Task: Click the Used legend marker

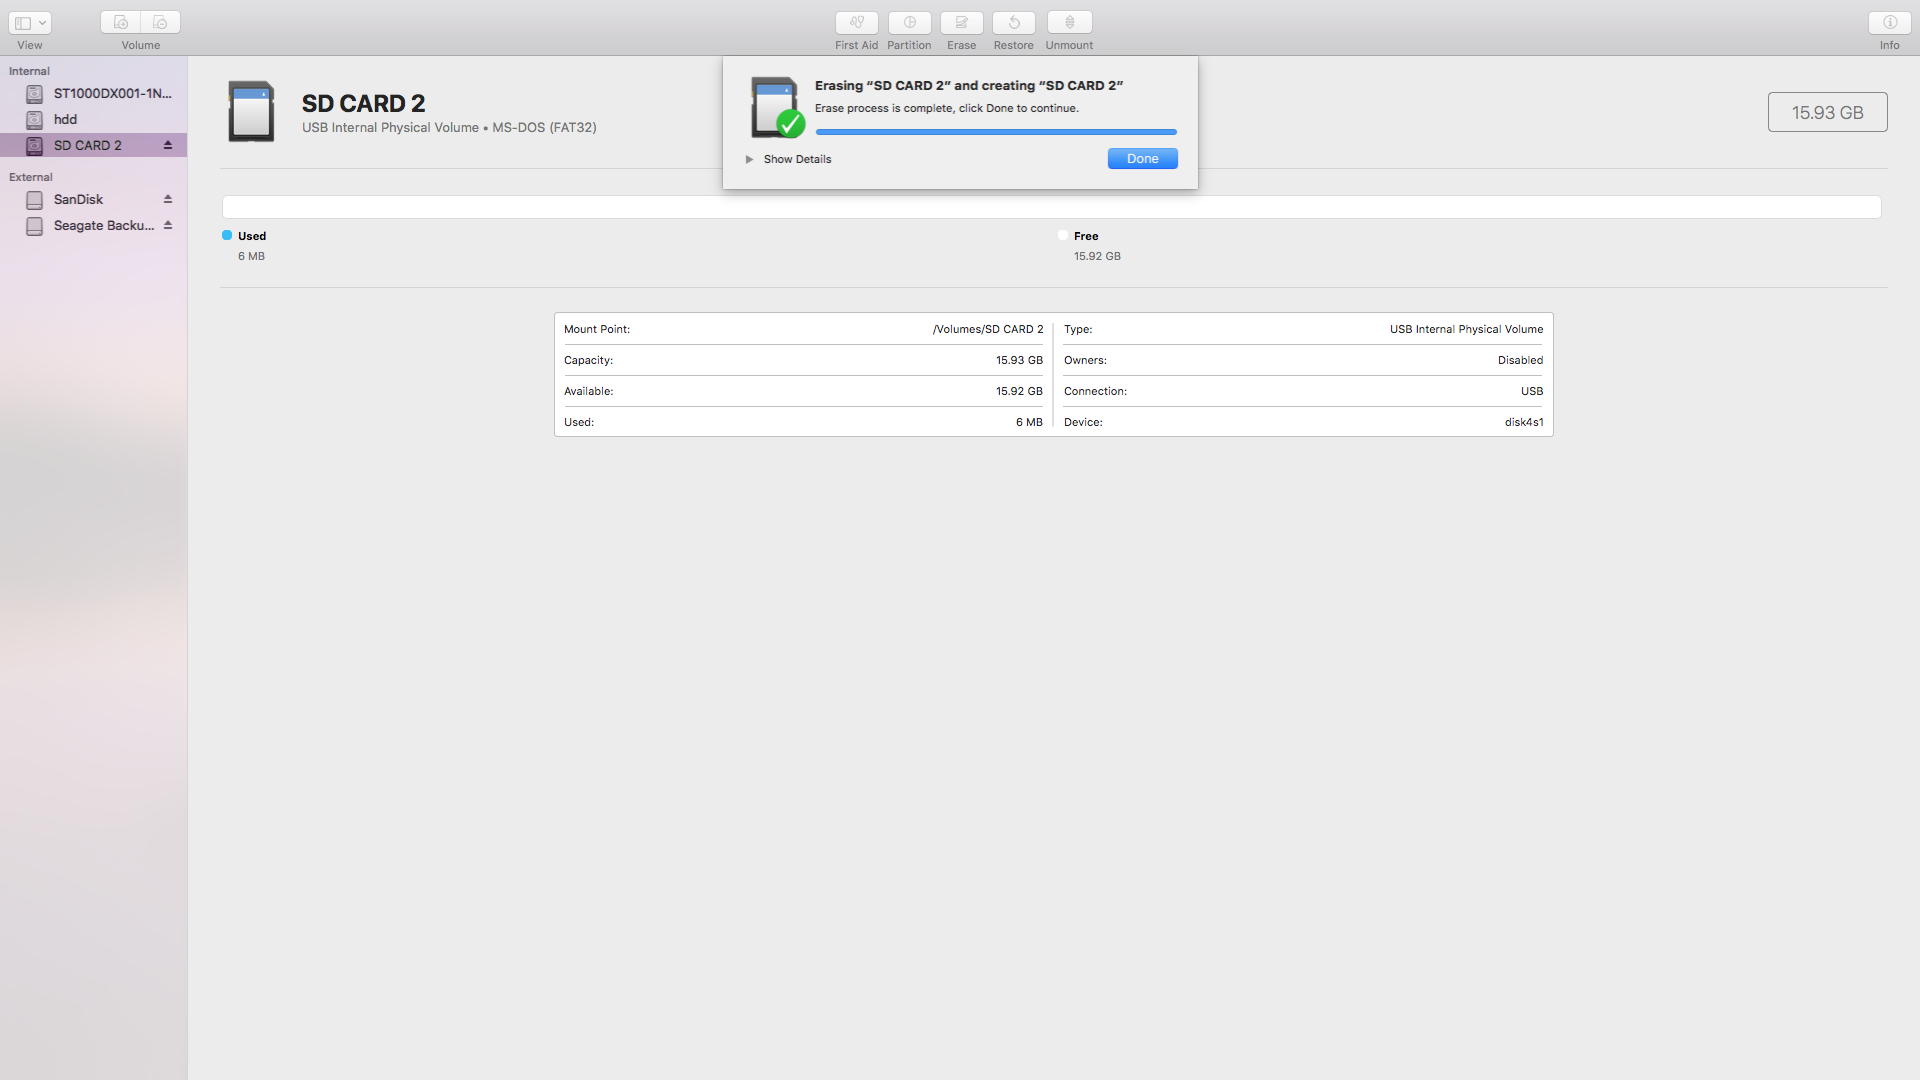Action: tap(226, 235)
